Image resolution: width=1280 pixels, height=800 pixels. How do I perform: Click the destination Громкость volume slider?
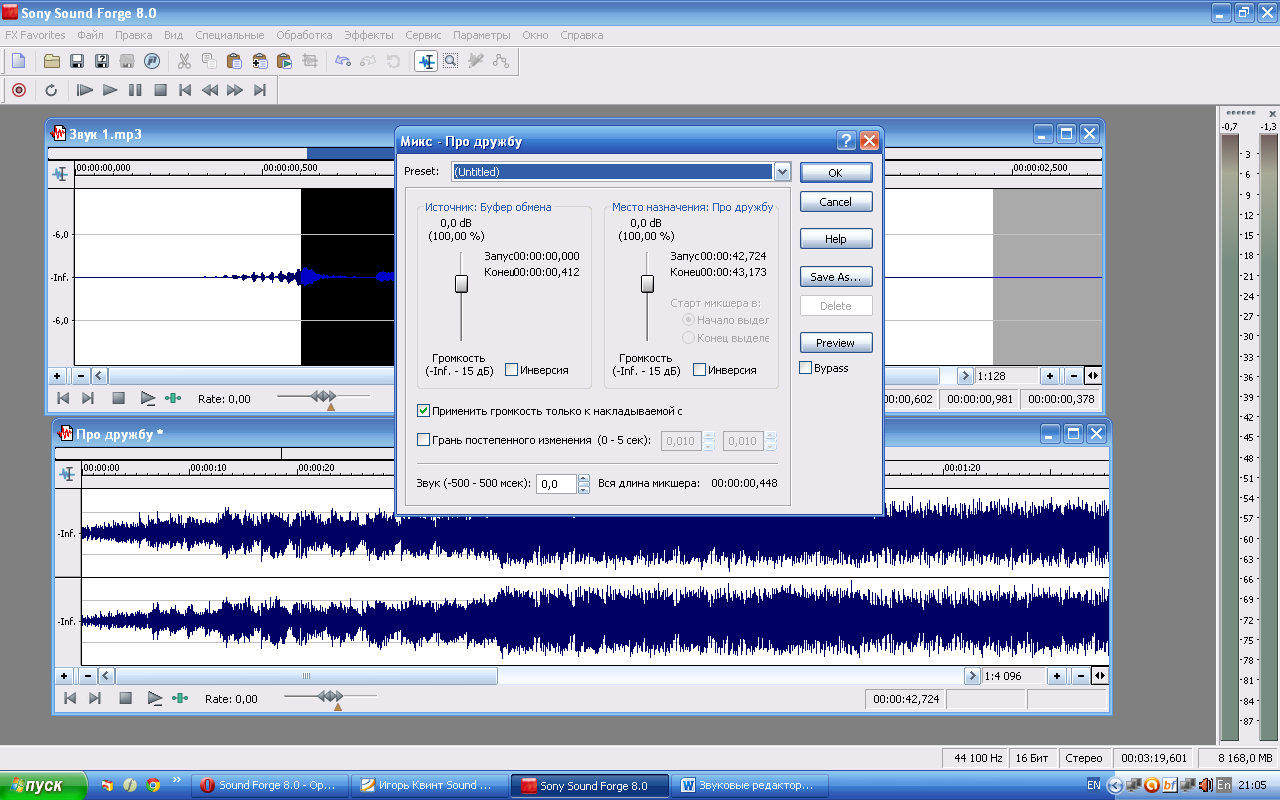647,284
